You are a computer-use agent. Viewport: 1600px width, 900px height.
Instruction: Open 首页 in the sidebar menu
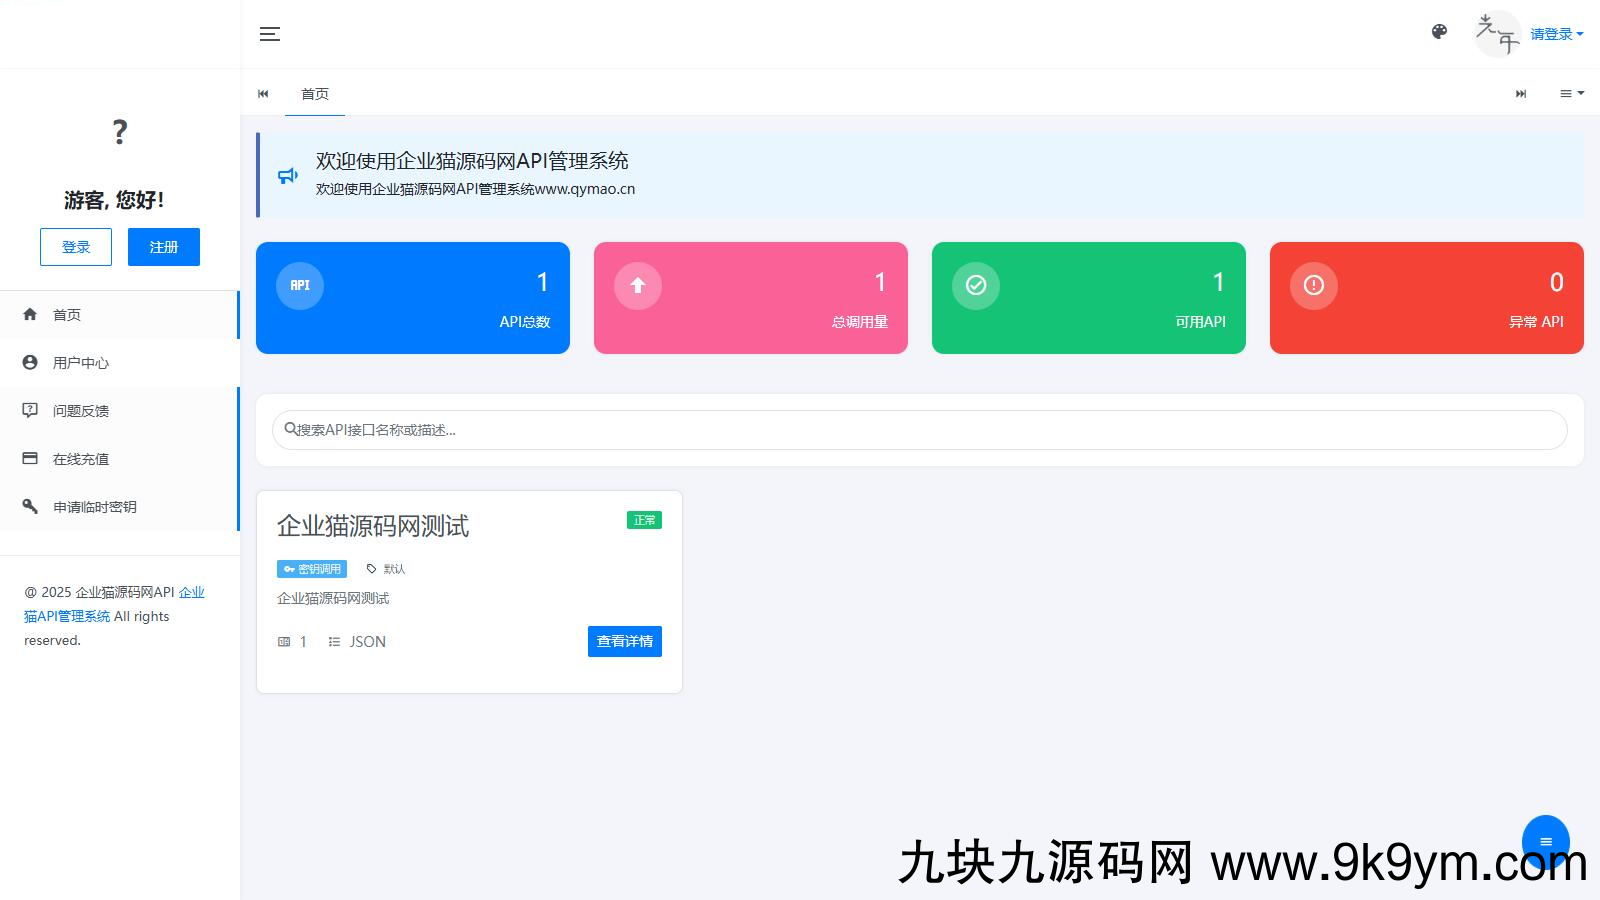pyautogui.click(x=67, y=315)
